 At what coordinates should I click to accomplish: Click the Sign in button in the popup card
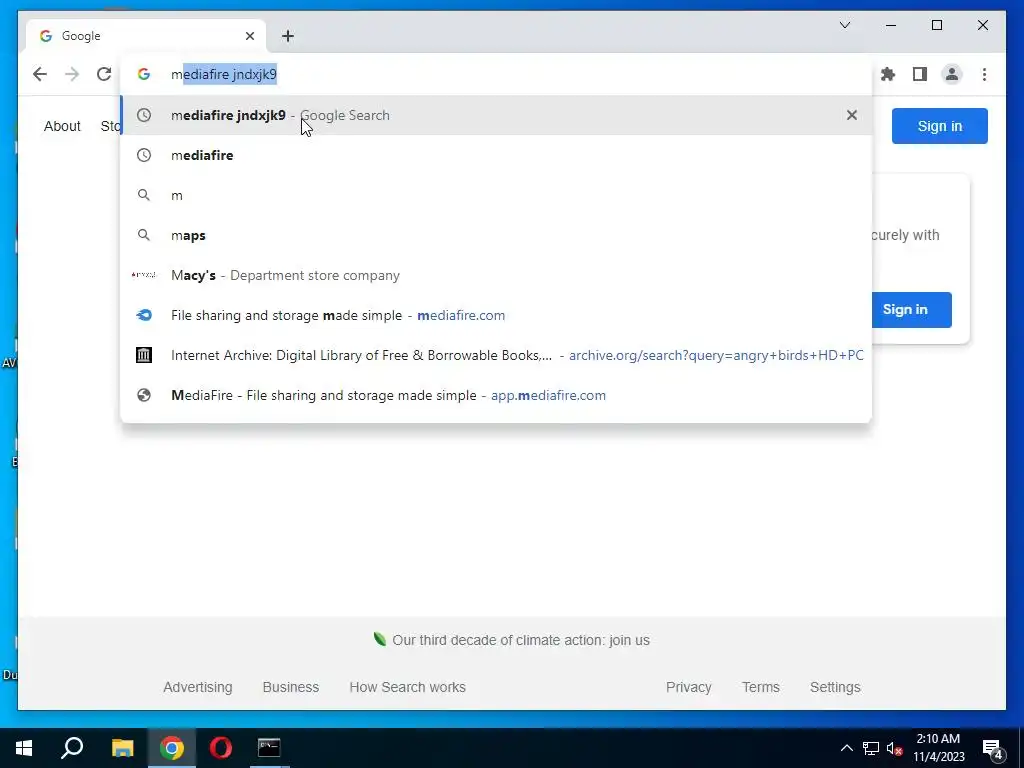click(911, 310)
